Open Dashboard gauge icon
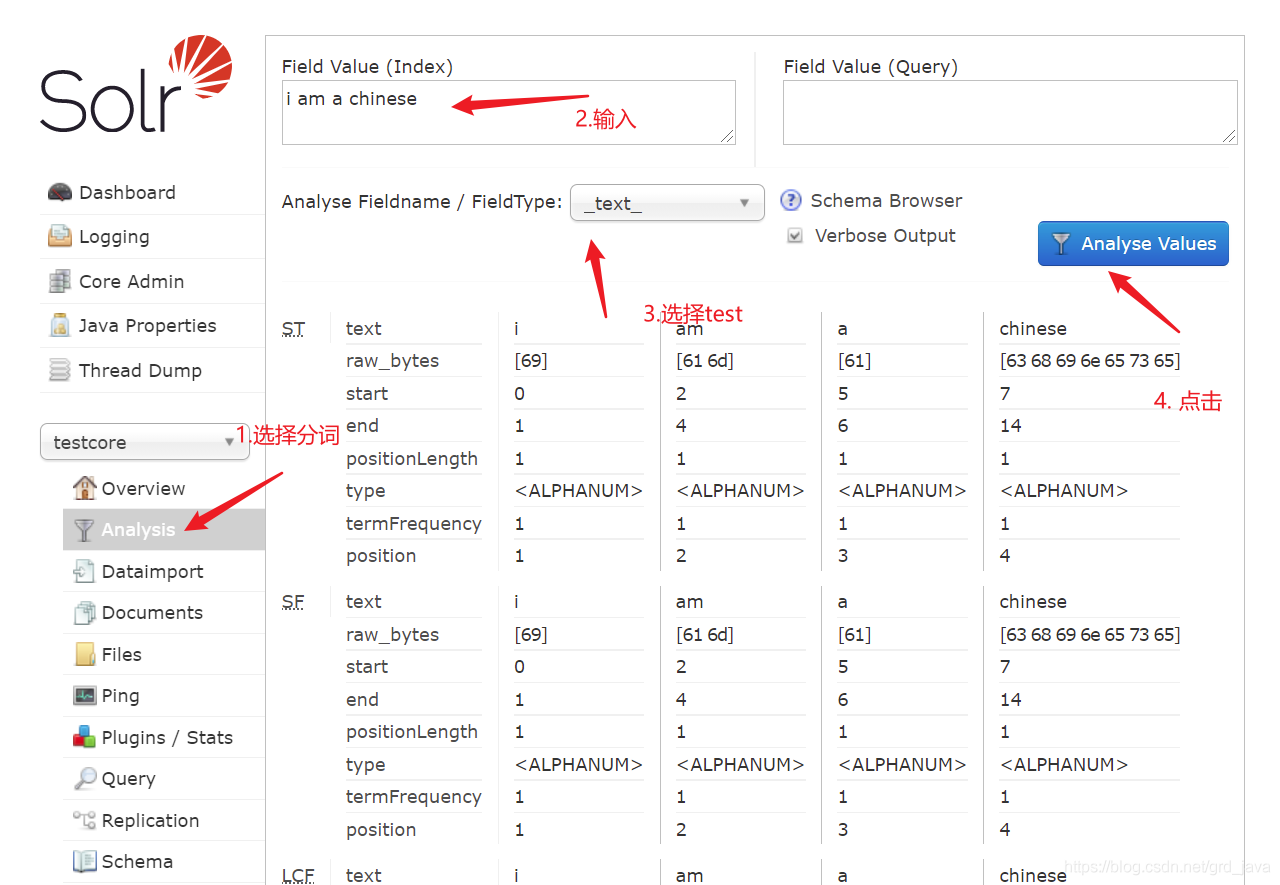Screen dimensions: 1280x885 pyautogui.click(x=60, y=192)
